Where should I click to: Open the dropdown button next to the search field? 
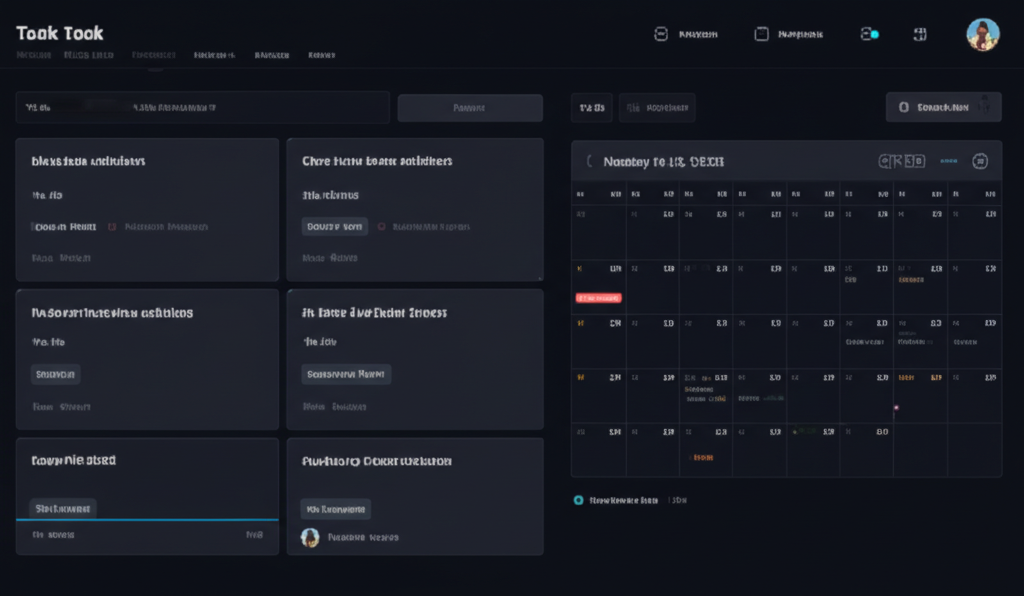coord(470,108)
